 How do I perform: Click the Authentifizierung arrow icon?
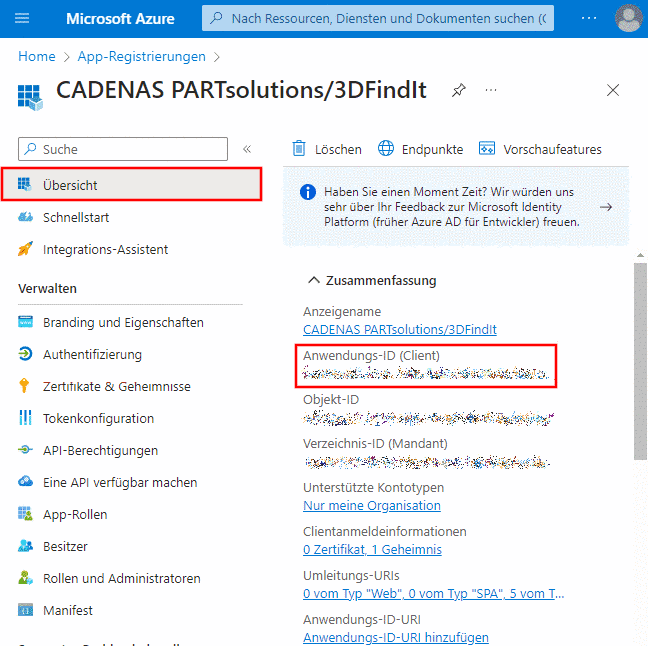pyautogui.click(x=25, y=354)
